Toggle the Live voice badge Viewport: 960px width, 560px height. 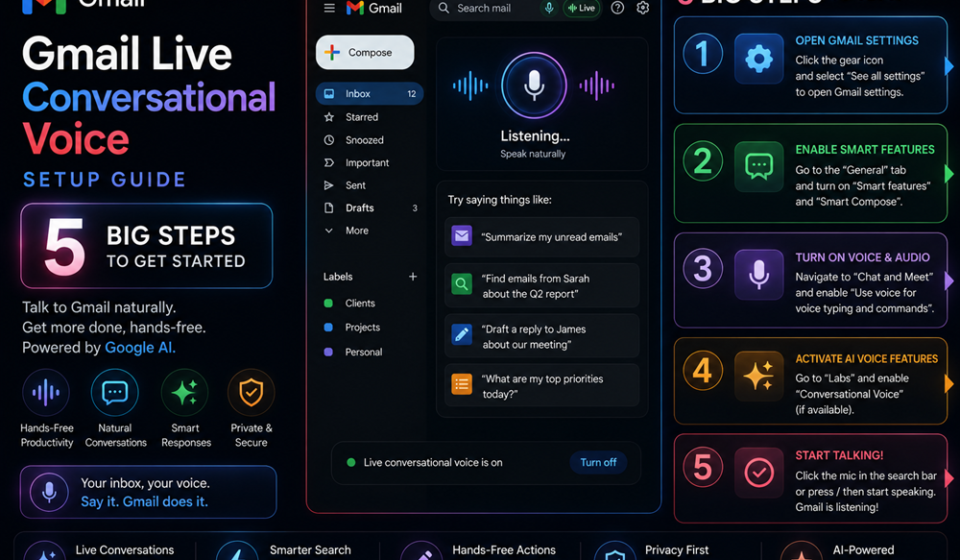582,8
